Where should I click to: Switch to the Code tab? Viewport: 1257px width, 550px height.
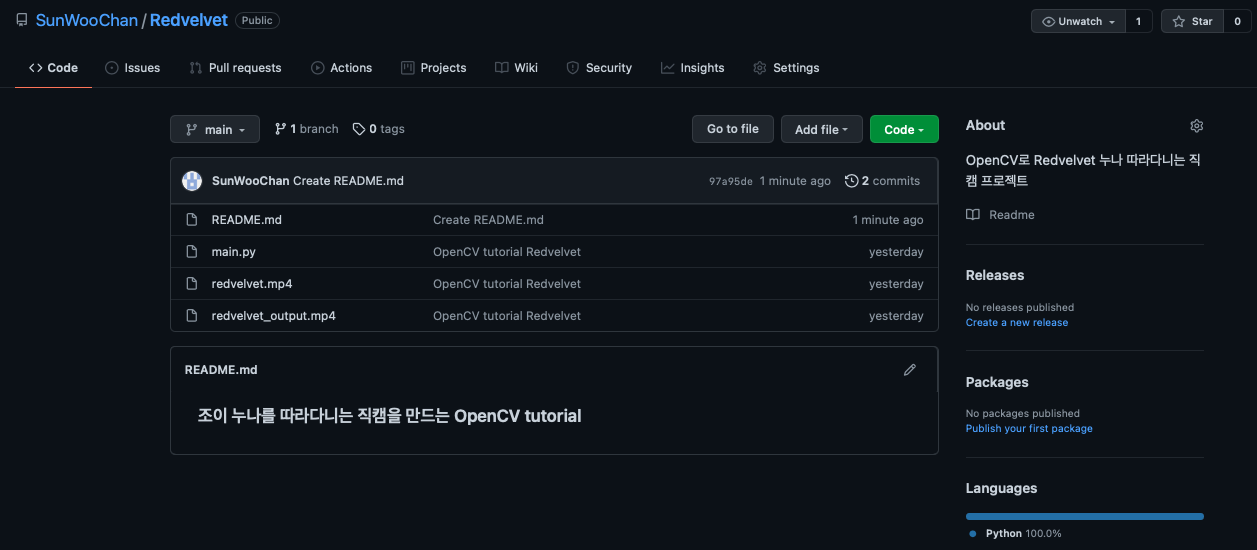tap(54, 68)
